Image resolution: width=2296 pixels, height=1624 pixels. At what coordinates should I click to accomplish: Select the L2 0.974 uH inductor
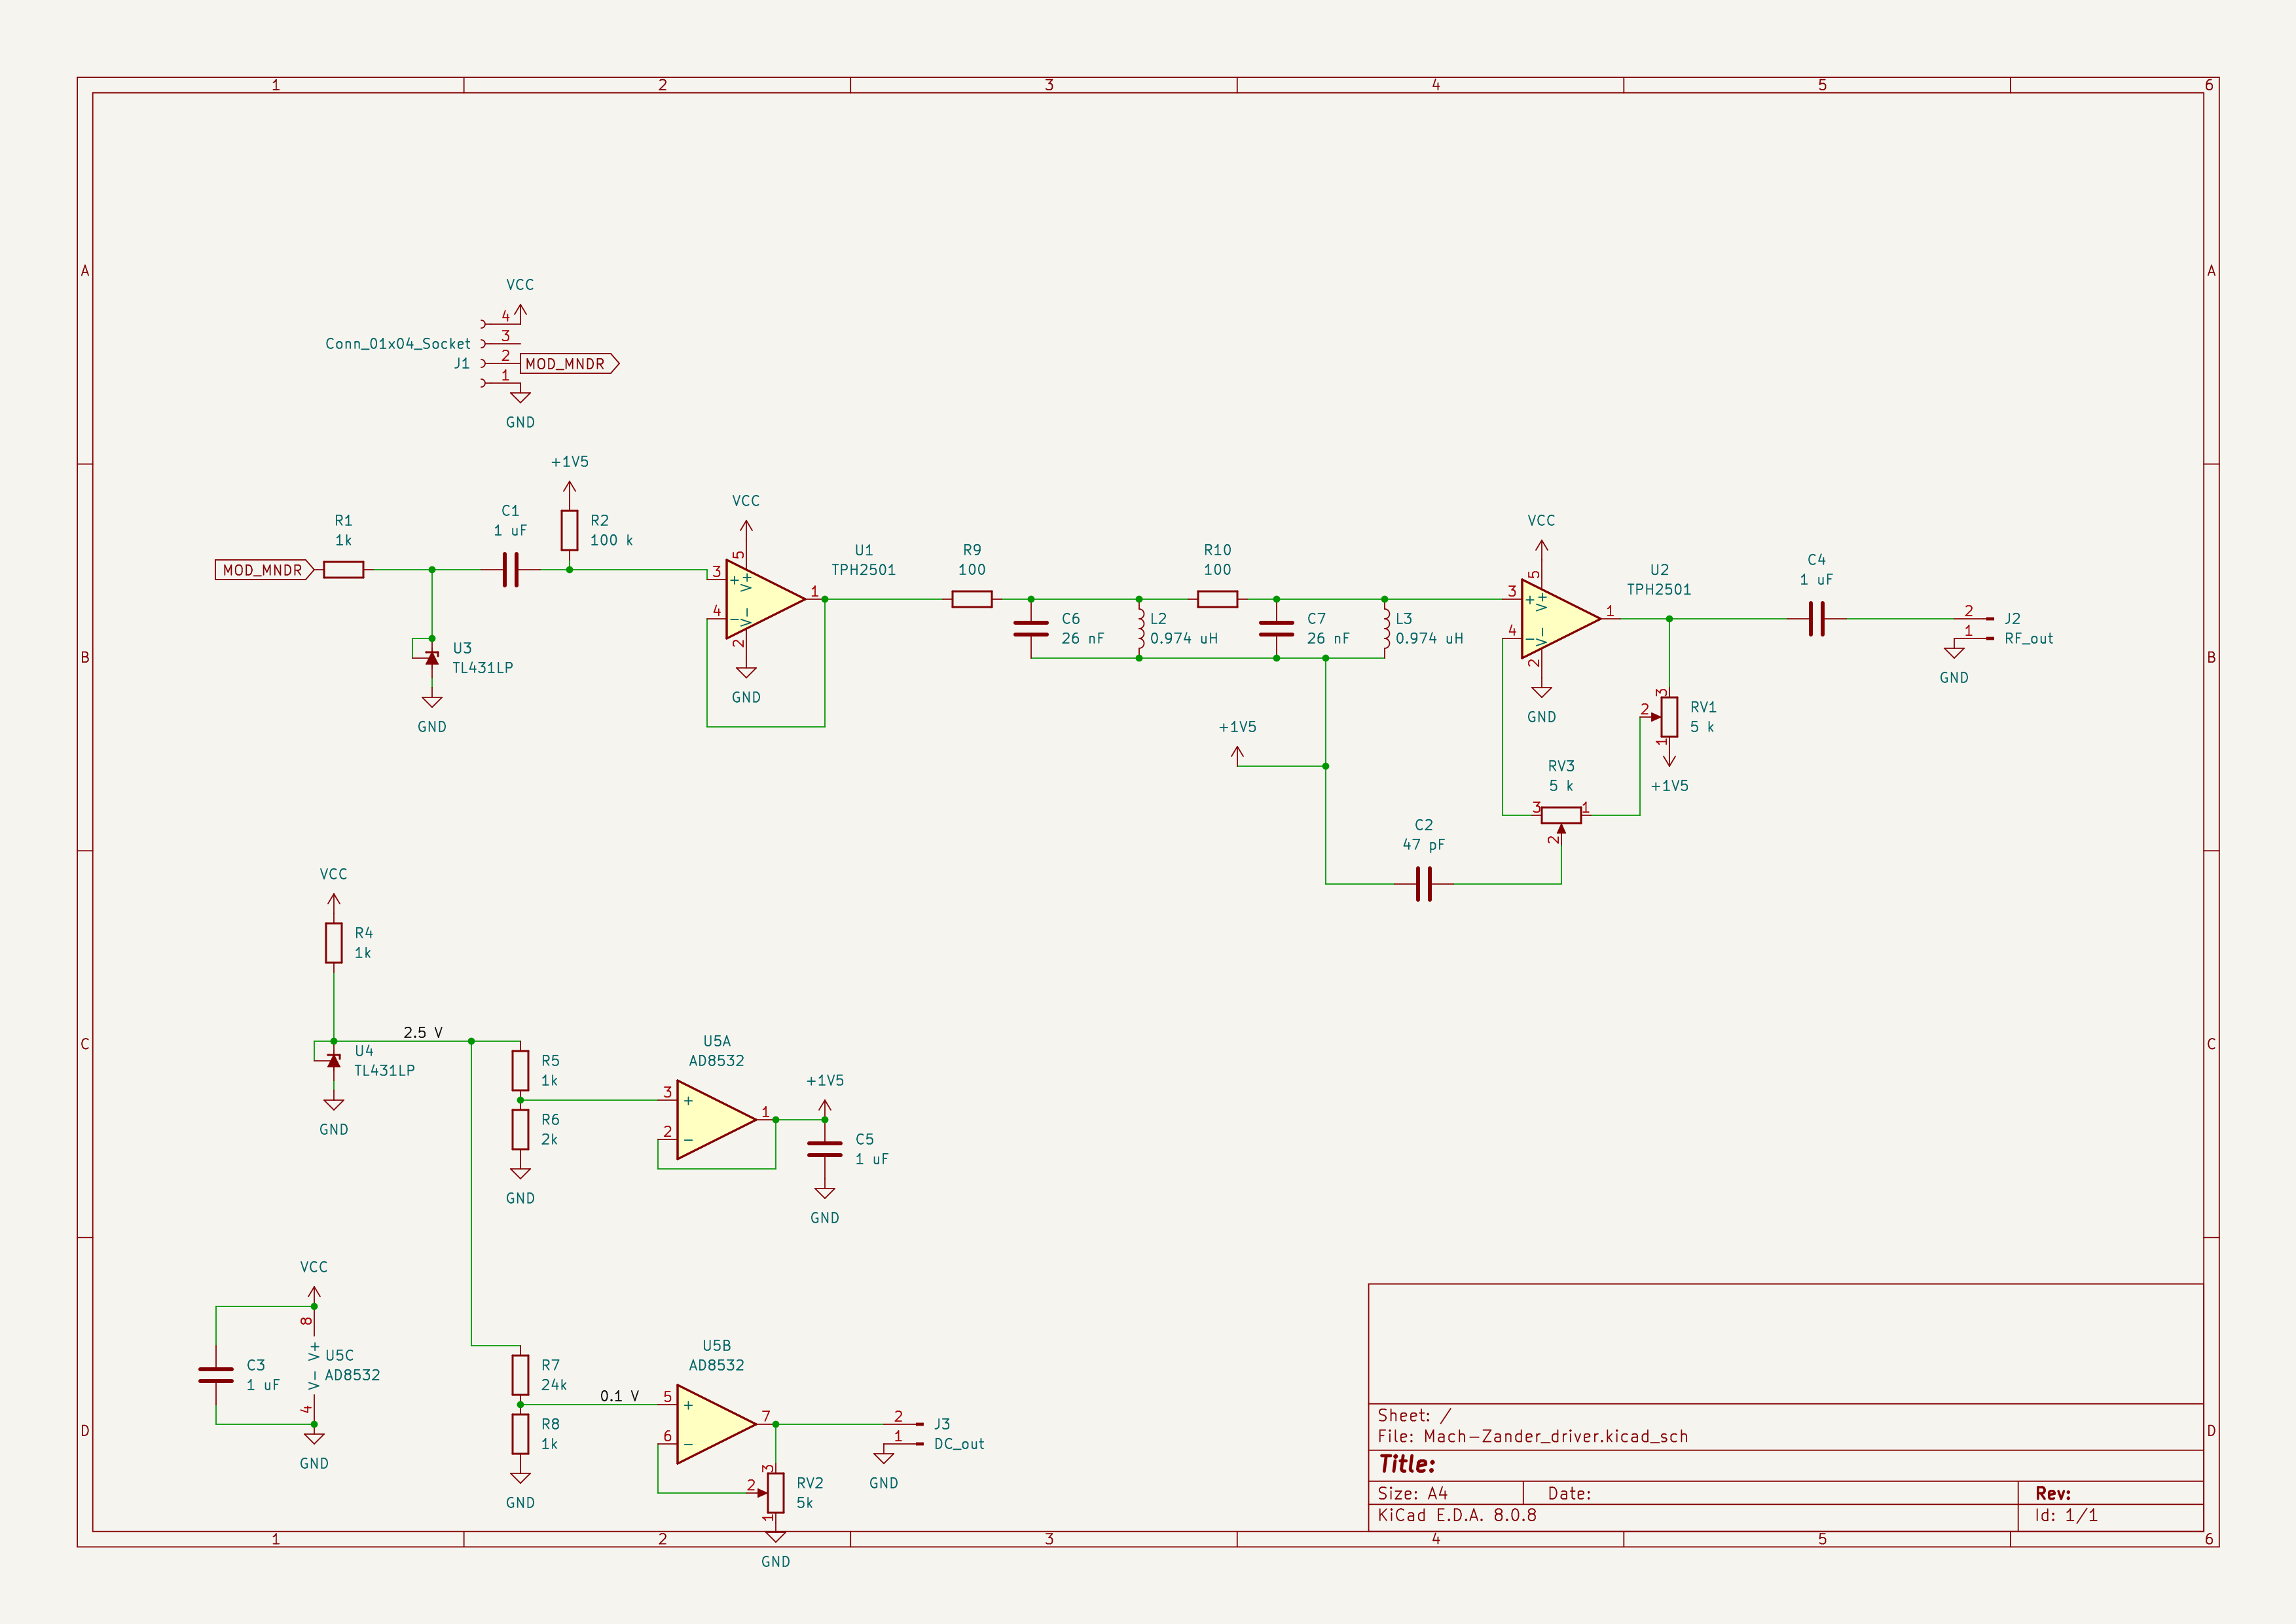pyautogui.click(x=1140, y=628)
